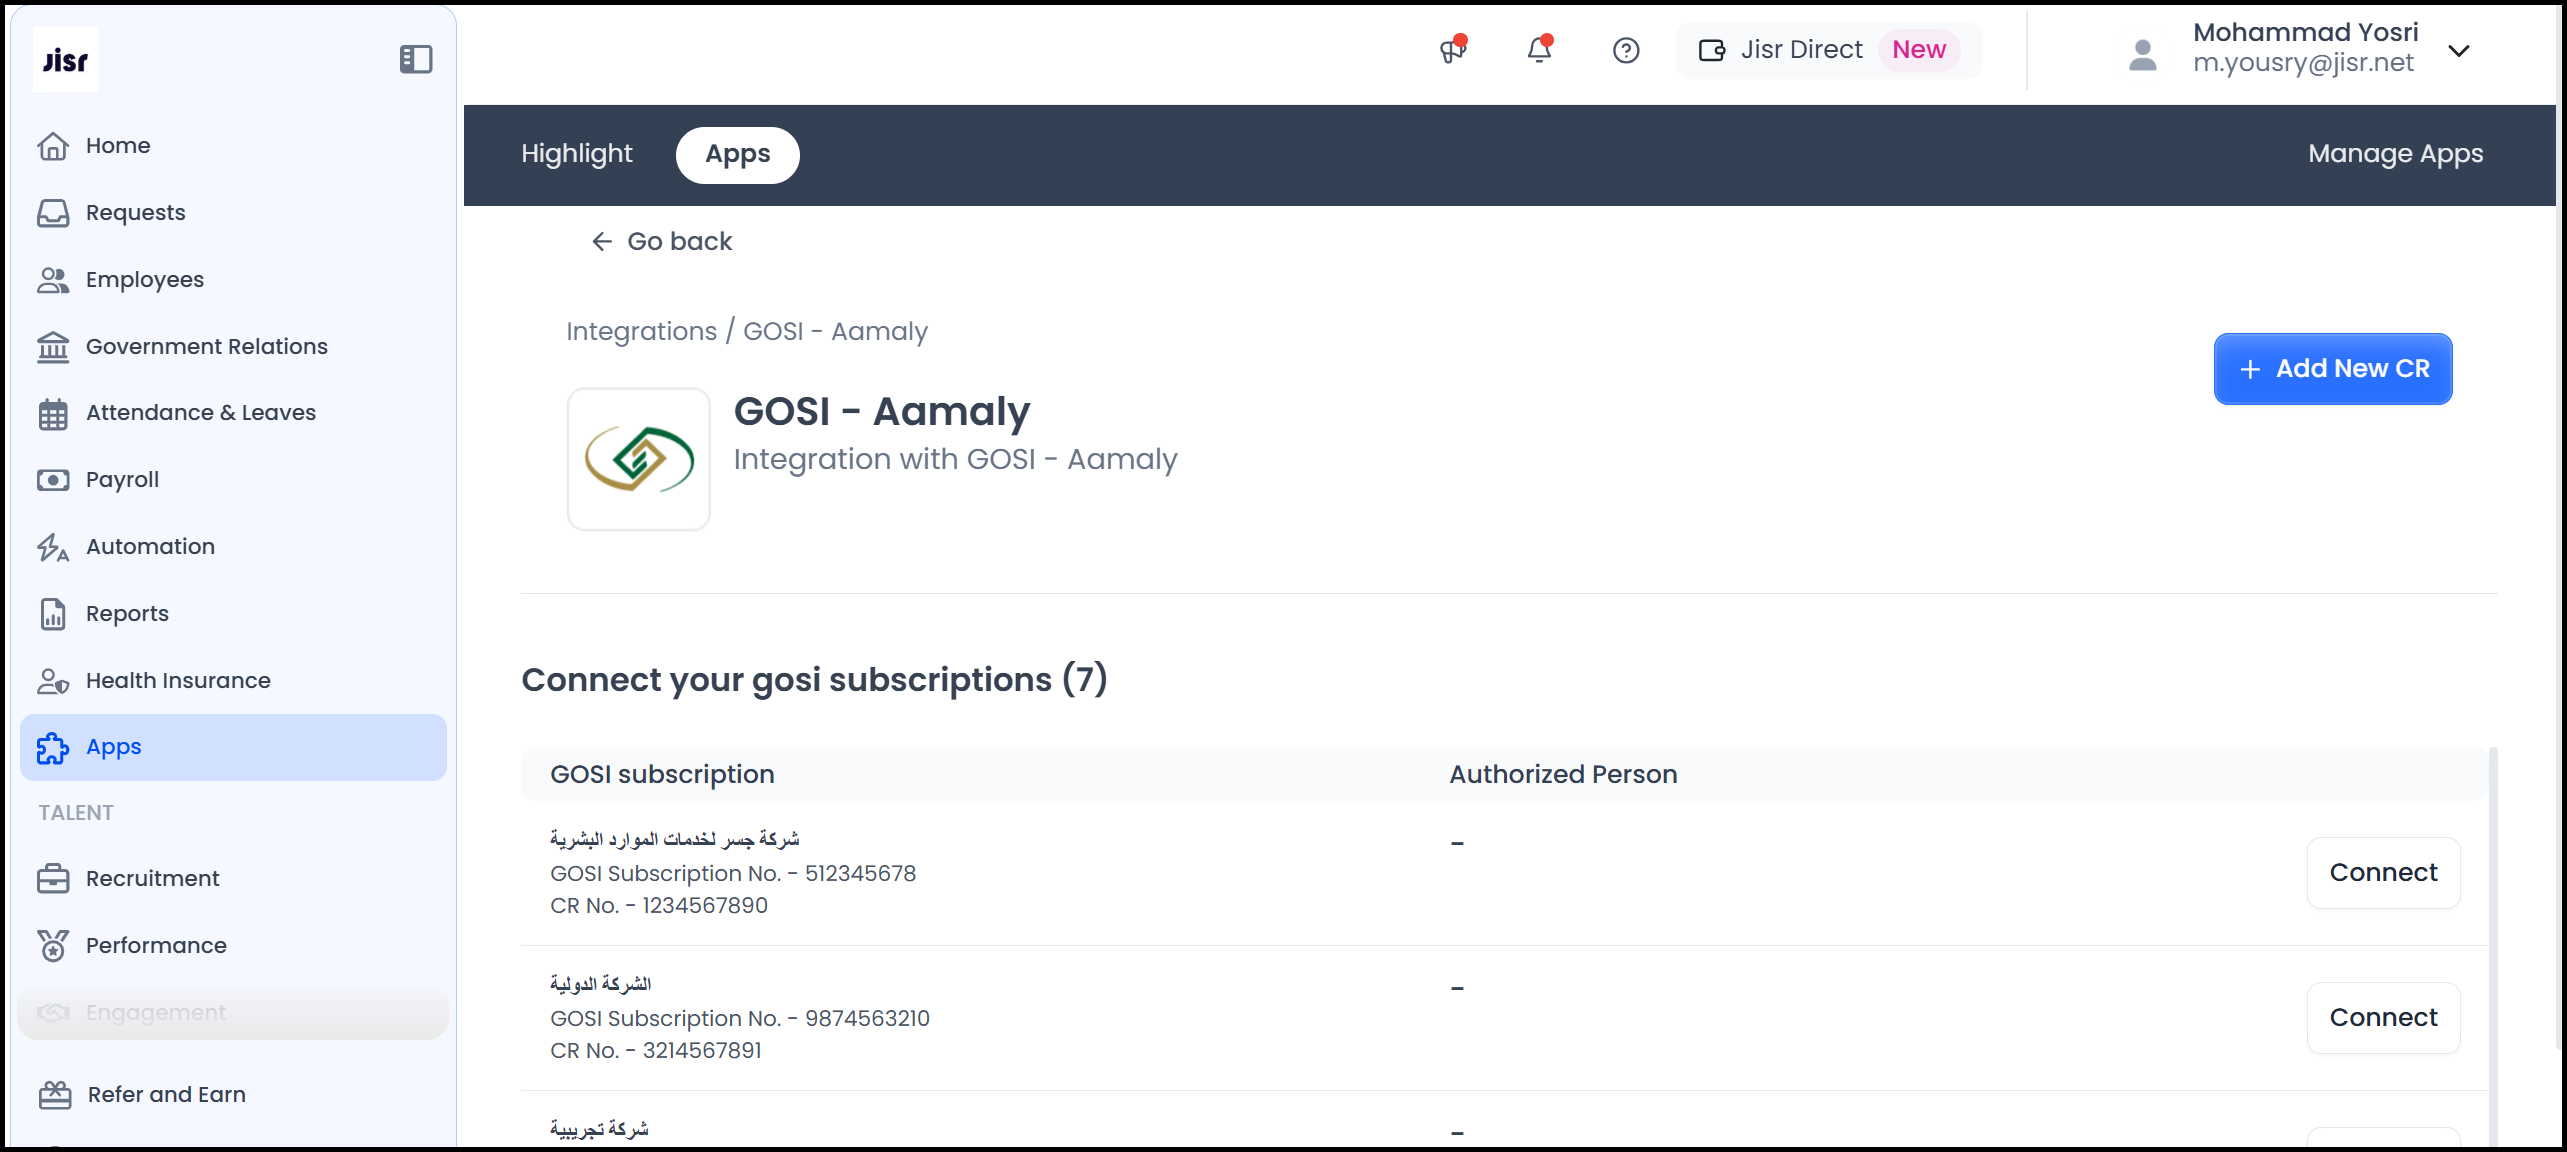The height and width of the screenshot is (1152, 2567).
Task: Expand Mohammad Yosri account dropdown chevron
Action: [x=2459, y=51]
